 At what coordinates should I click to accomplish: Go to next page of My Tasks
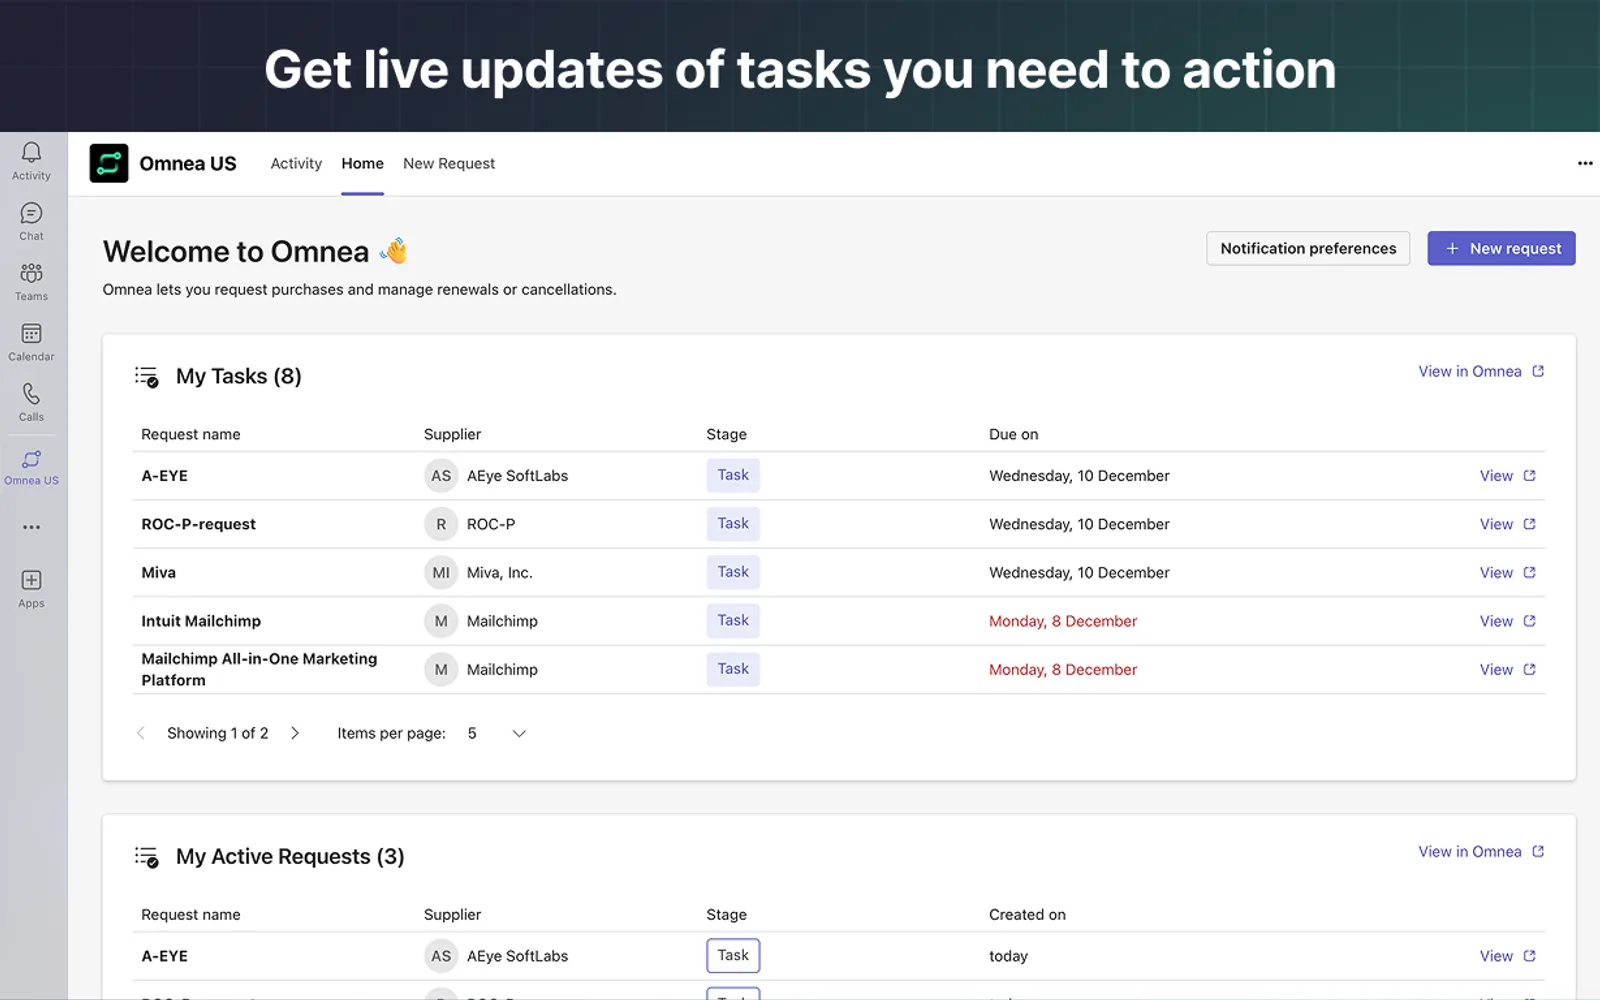click(295, 733)
